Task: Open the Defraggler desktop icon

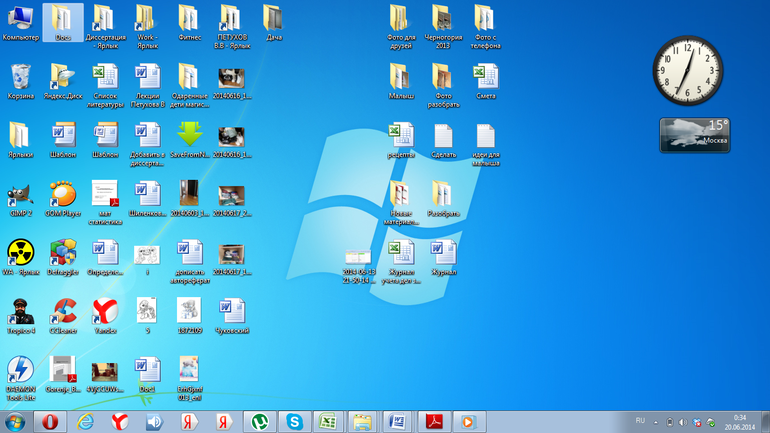Action: click(x=63, y=253)
